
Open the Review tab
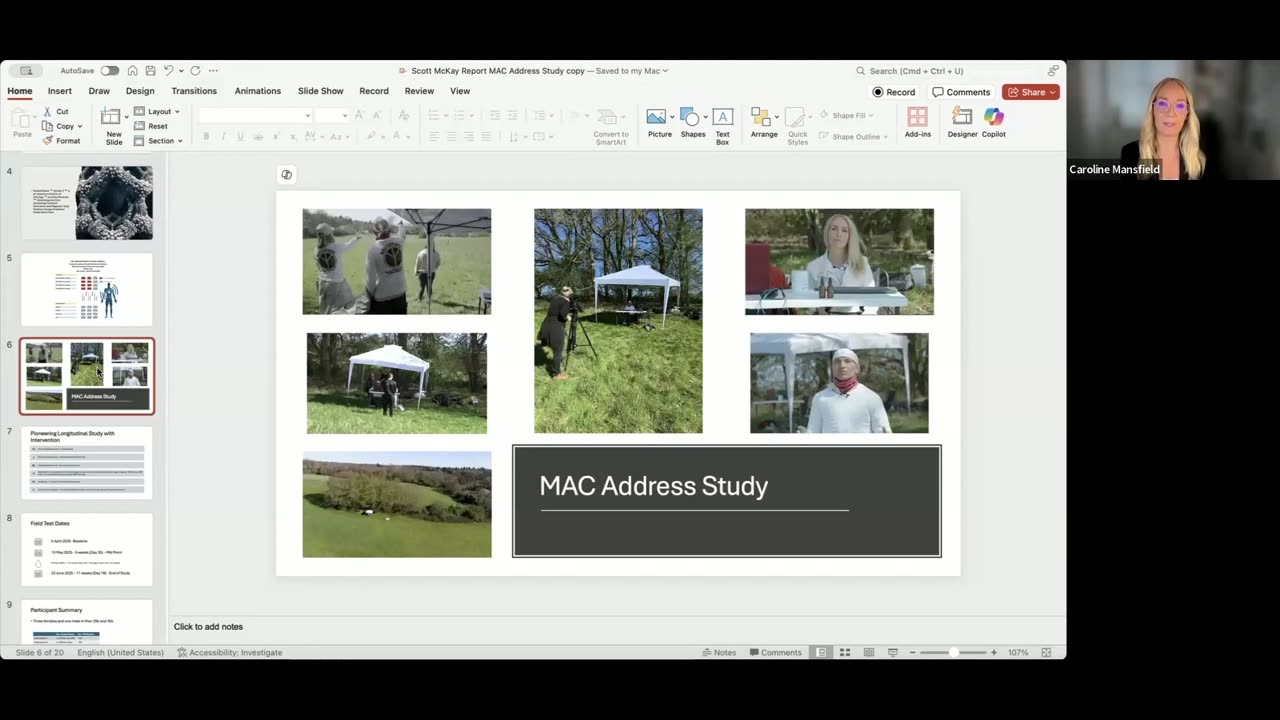tap(419, 91)
